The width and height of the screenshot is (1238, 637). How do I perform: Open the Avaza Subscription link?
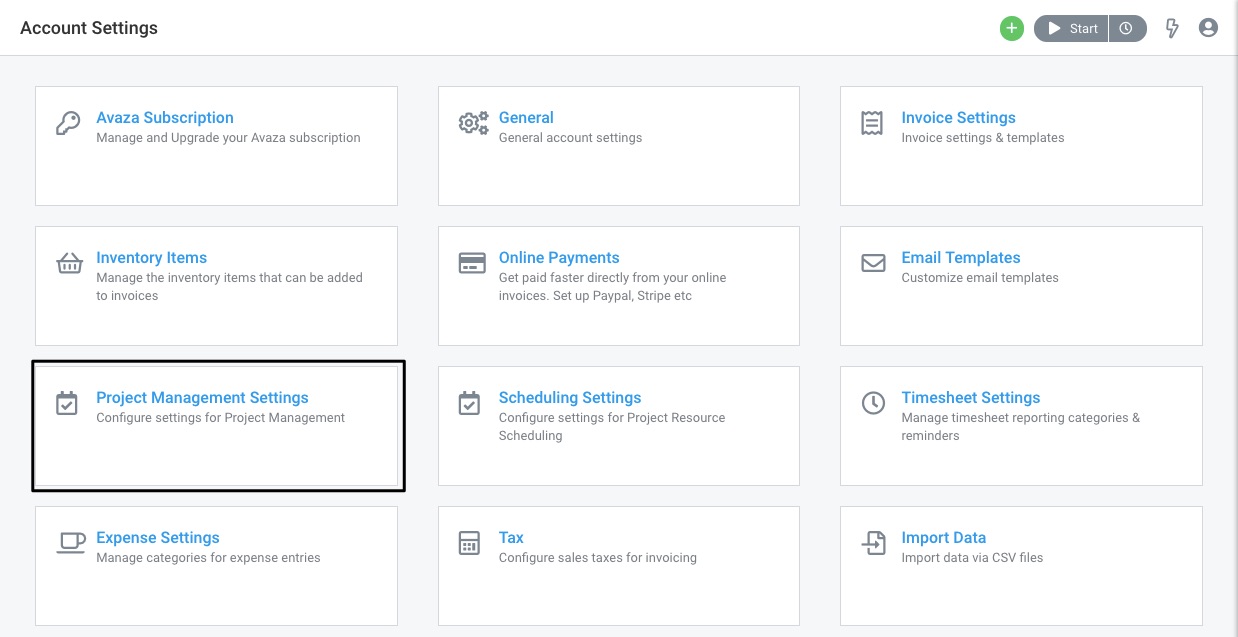165,118
